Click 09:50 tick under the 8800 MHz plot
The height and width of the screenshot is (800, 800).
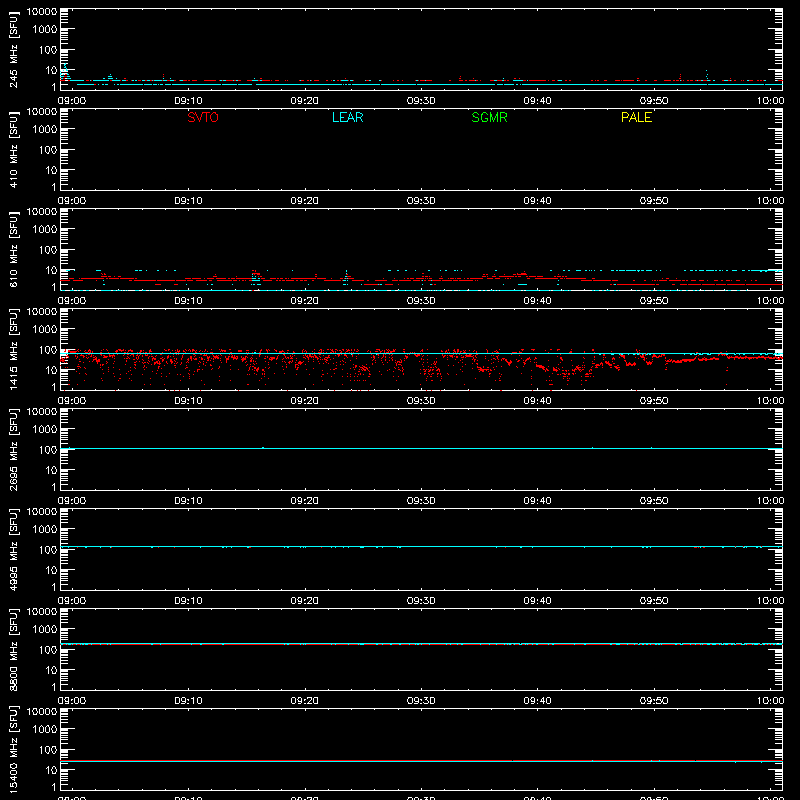[x=654, y=701]
